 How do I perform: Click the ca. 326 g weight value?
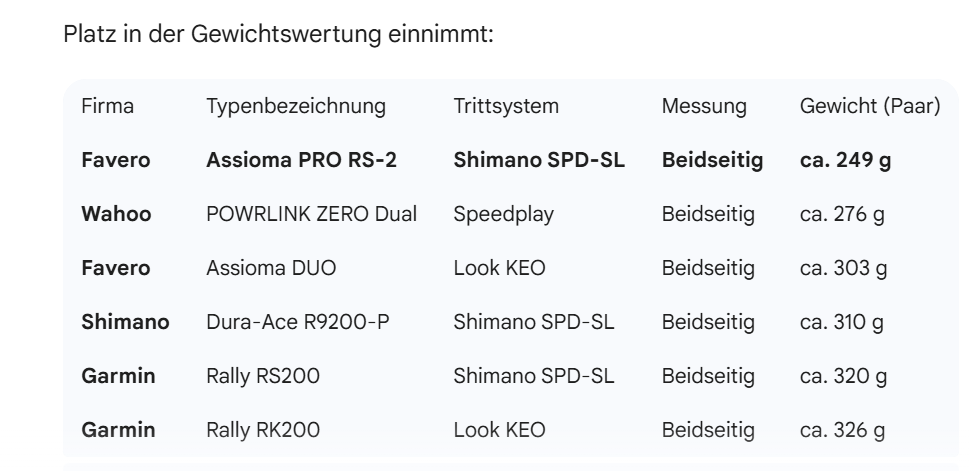843,430
